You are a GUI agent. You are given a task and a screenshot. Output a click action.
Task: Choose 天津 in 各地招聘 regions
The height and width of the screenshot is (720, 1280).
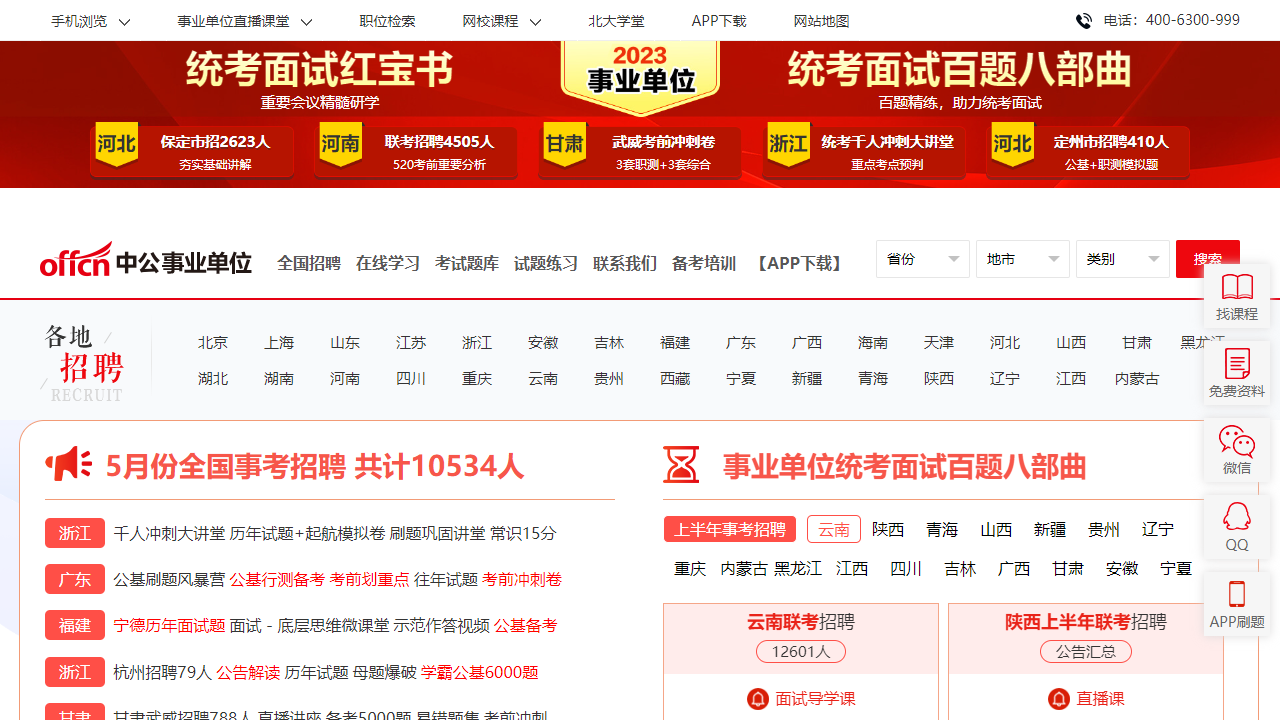click(939, 342)
